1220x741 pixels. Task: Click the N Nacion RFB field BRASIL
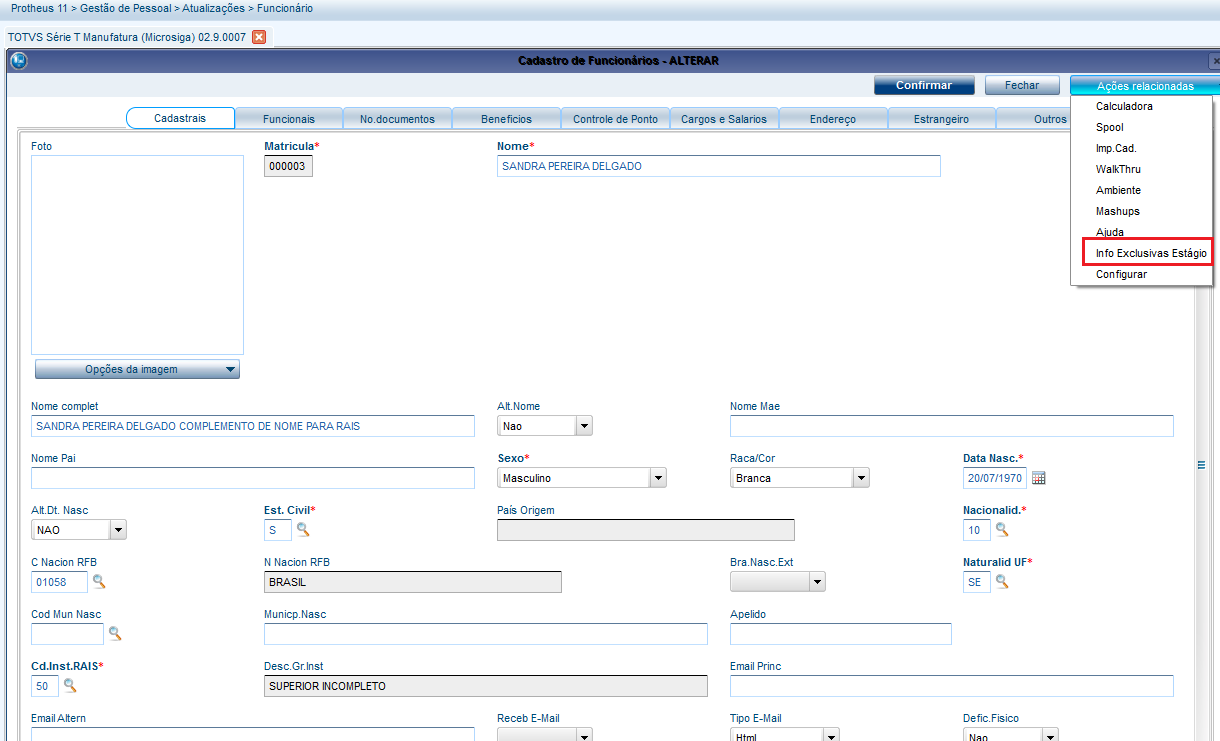(x=413, y=582)
